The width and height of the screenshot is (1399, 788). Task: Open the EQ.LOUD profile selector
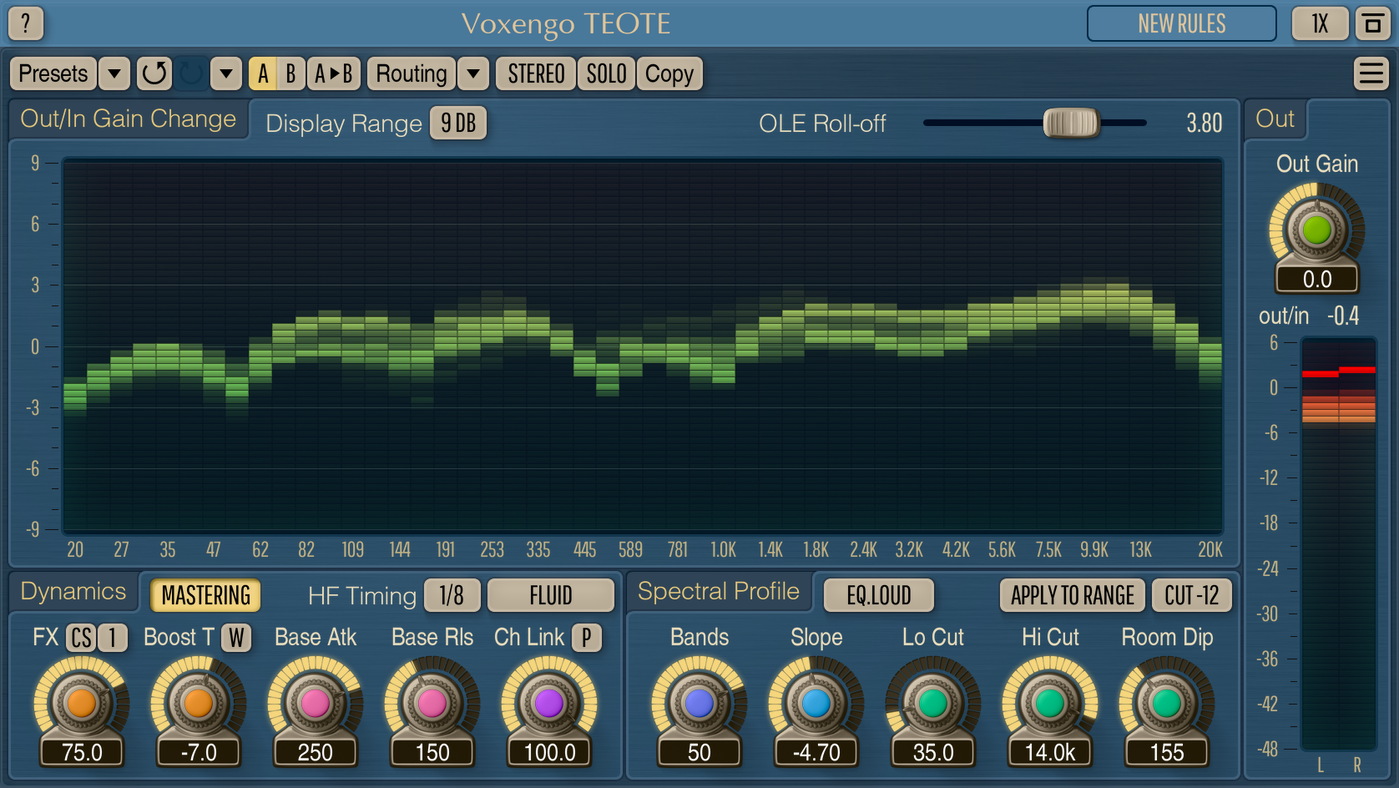point(879,595)
